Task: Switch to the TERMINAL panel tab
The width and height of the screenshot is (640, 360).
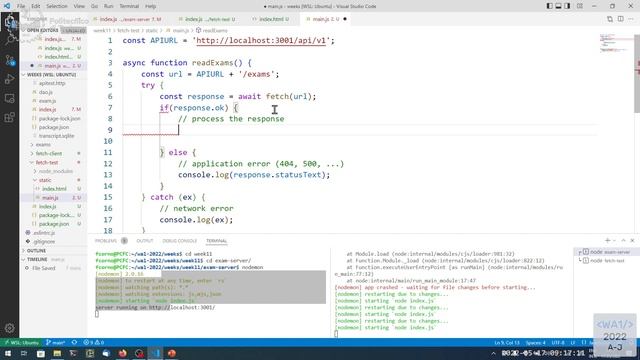Action: [216, 241]
